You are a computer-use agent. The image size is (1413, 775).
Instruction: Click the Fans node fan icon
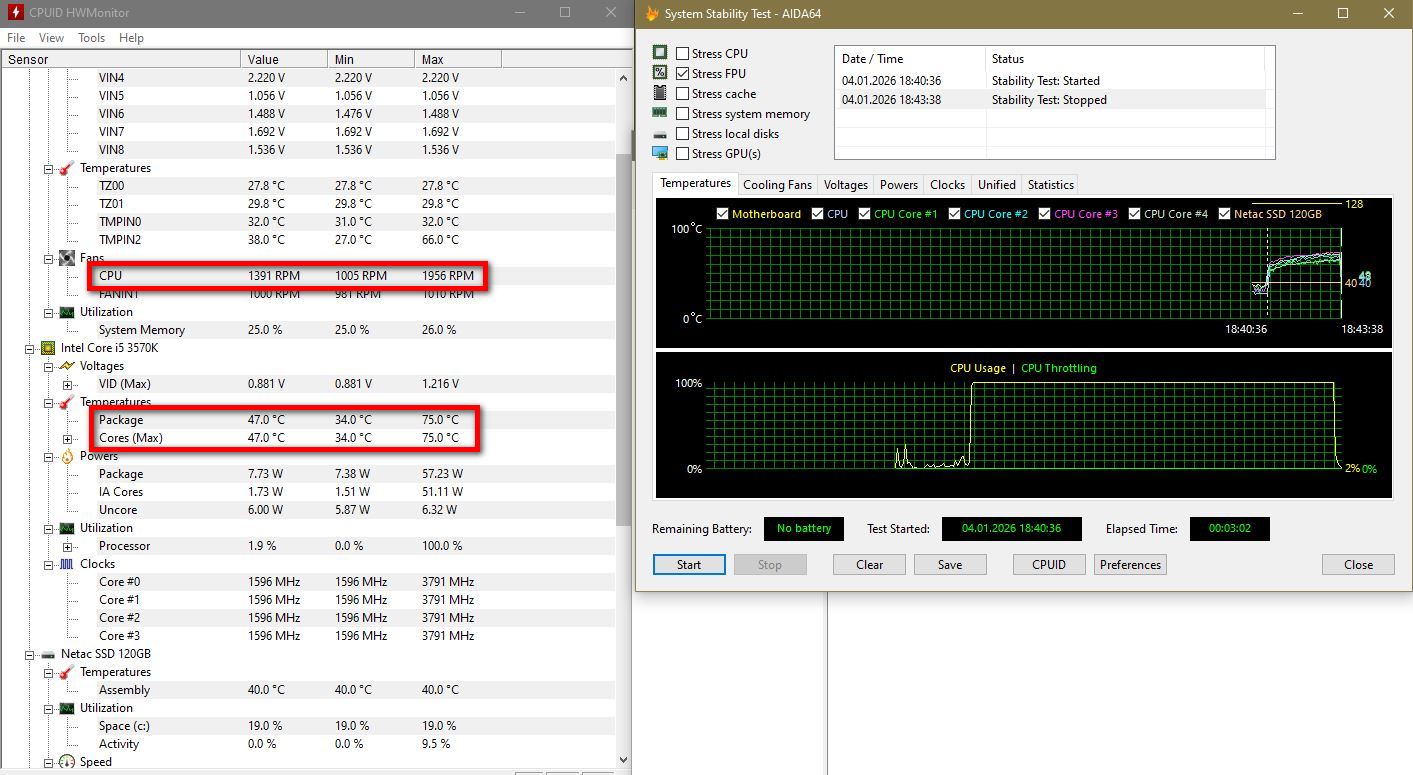[67, 258]
